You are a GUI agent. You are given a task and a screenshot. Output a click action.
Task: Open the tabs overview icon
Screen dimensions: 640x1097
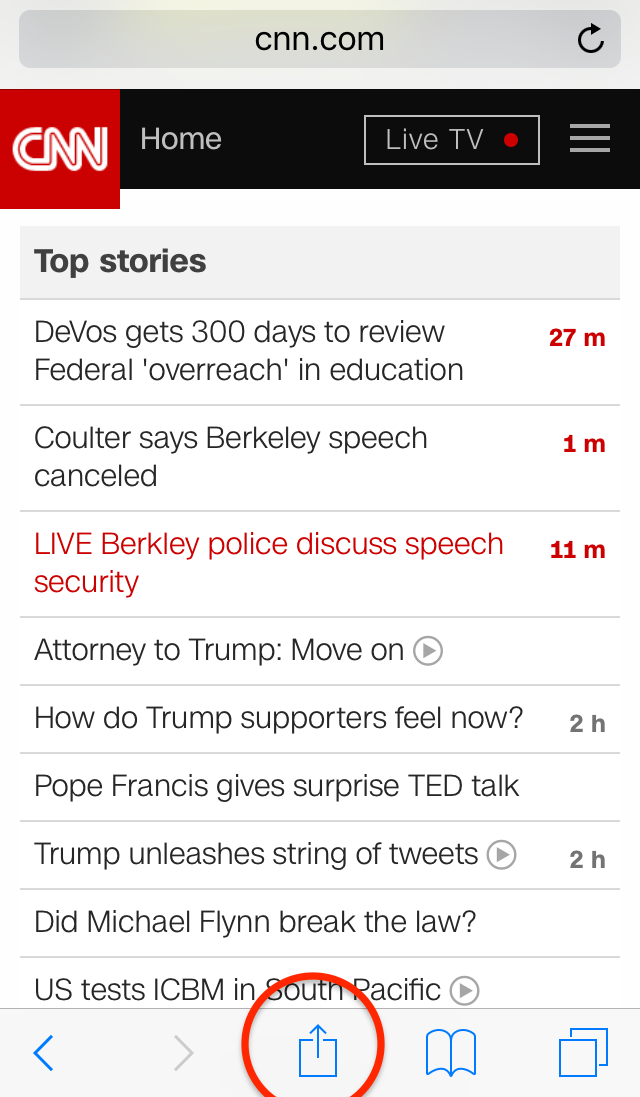point(583,1052)
